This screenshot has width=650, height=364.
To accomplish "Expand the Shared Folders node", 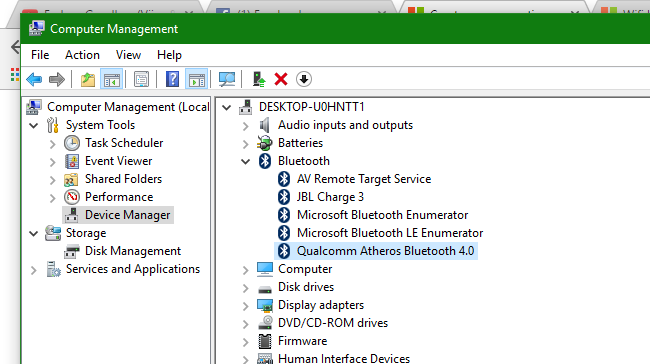I will [x=52, y=180].
